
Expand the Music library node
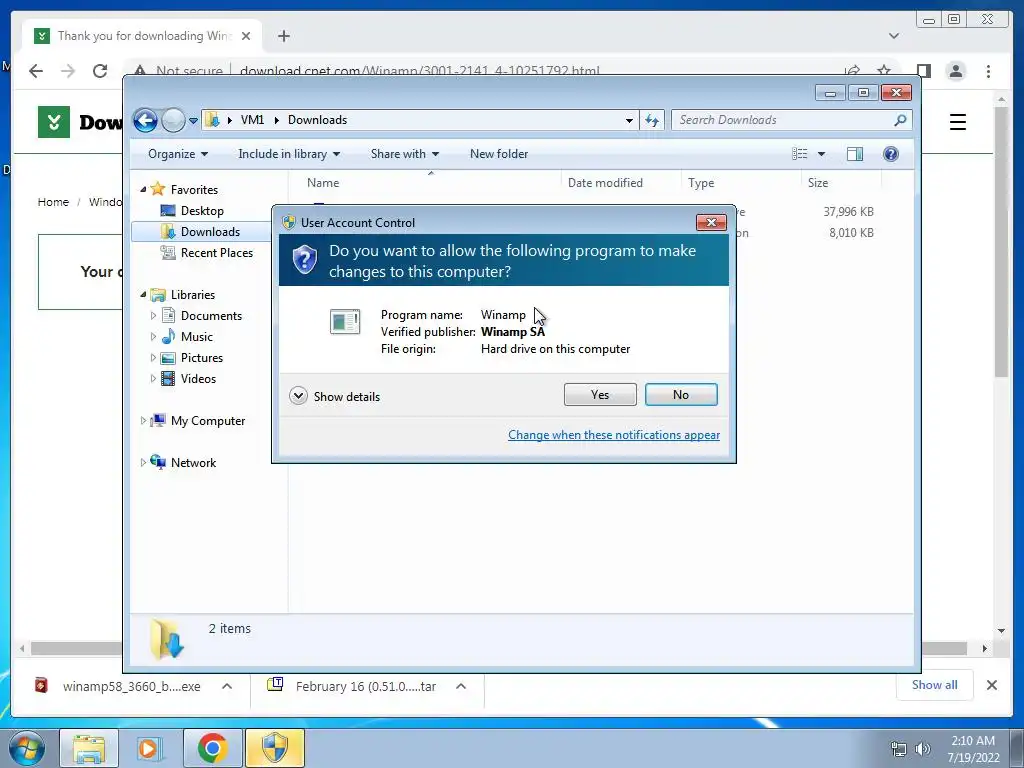coord(153,337)
